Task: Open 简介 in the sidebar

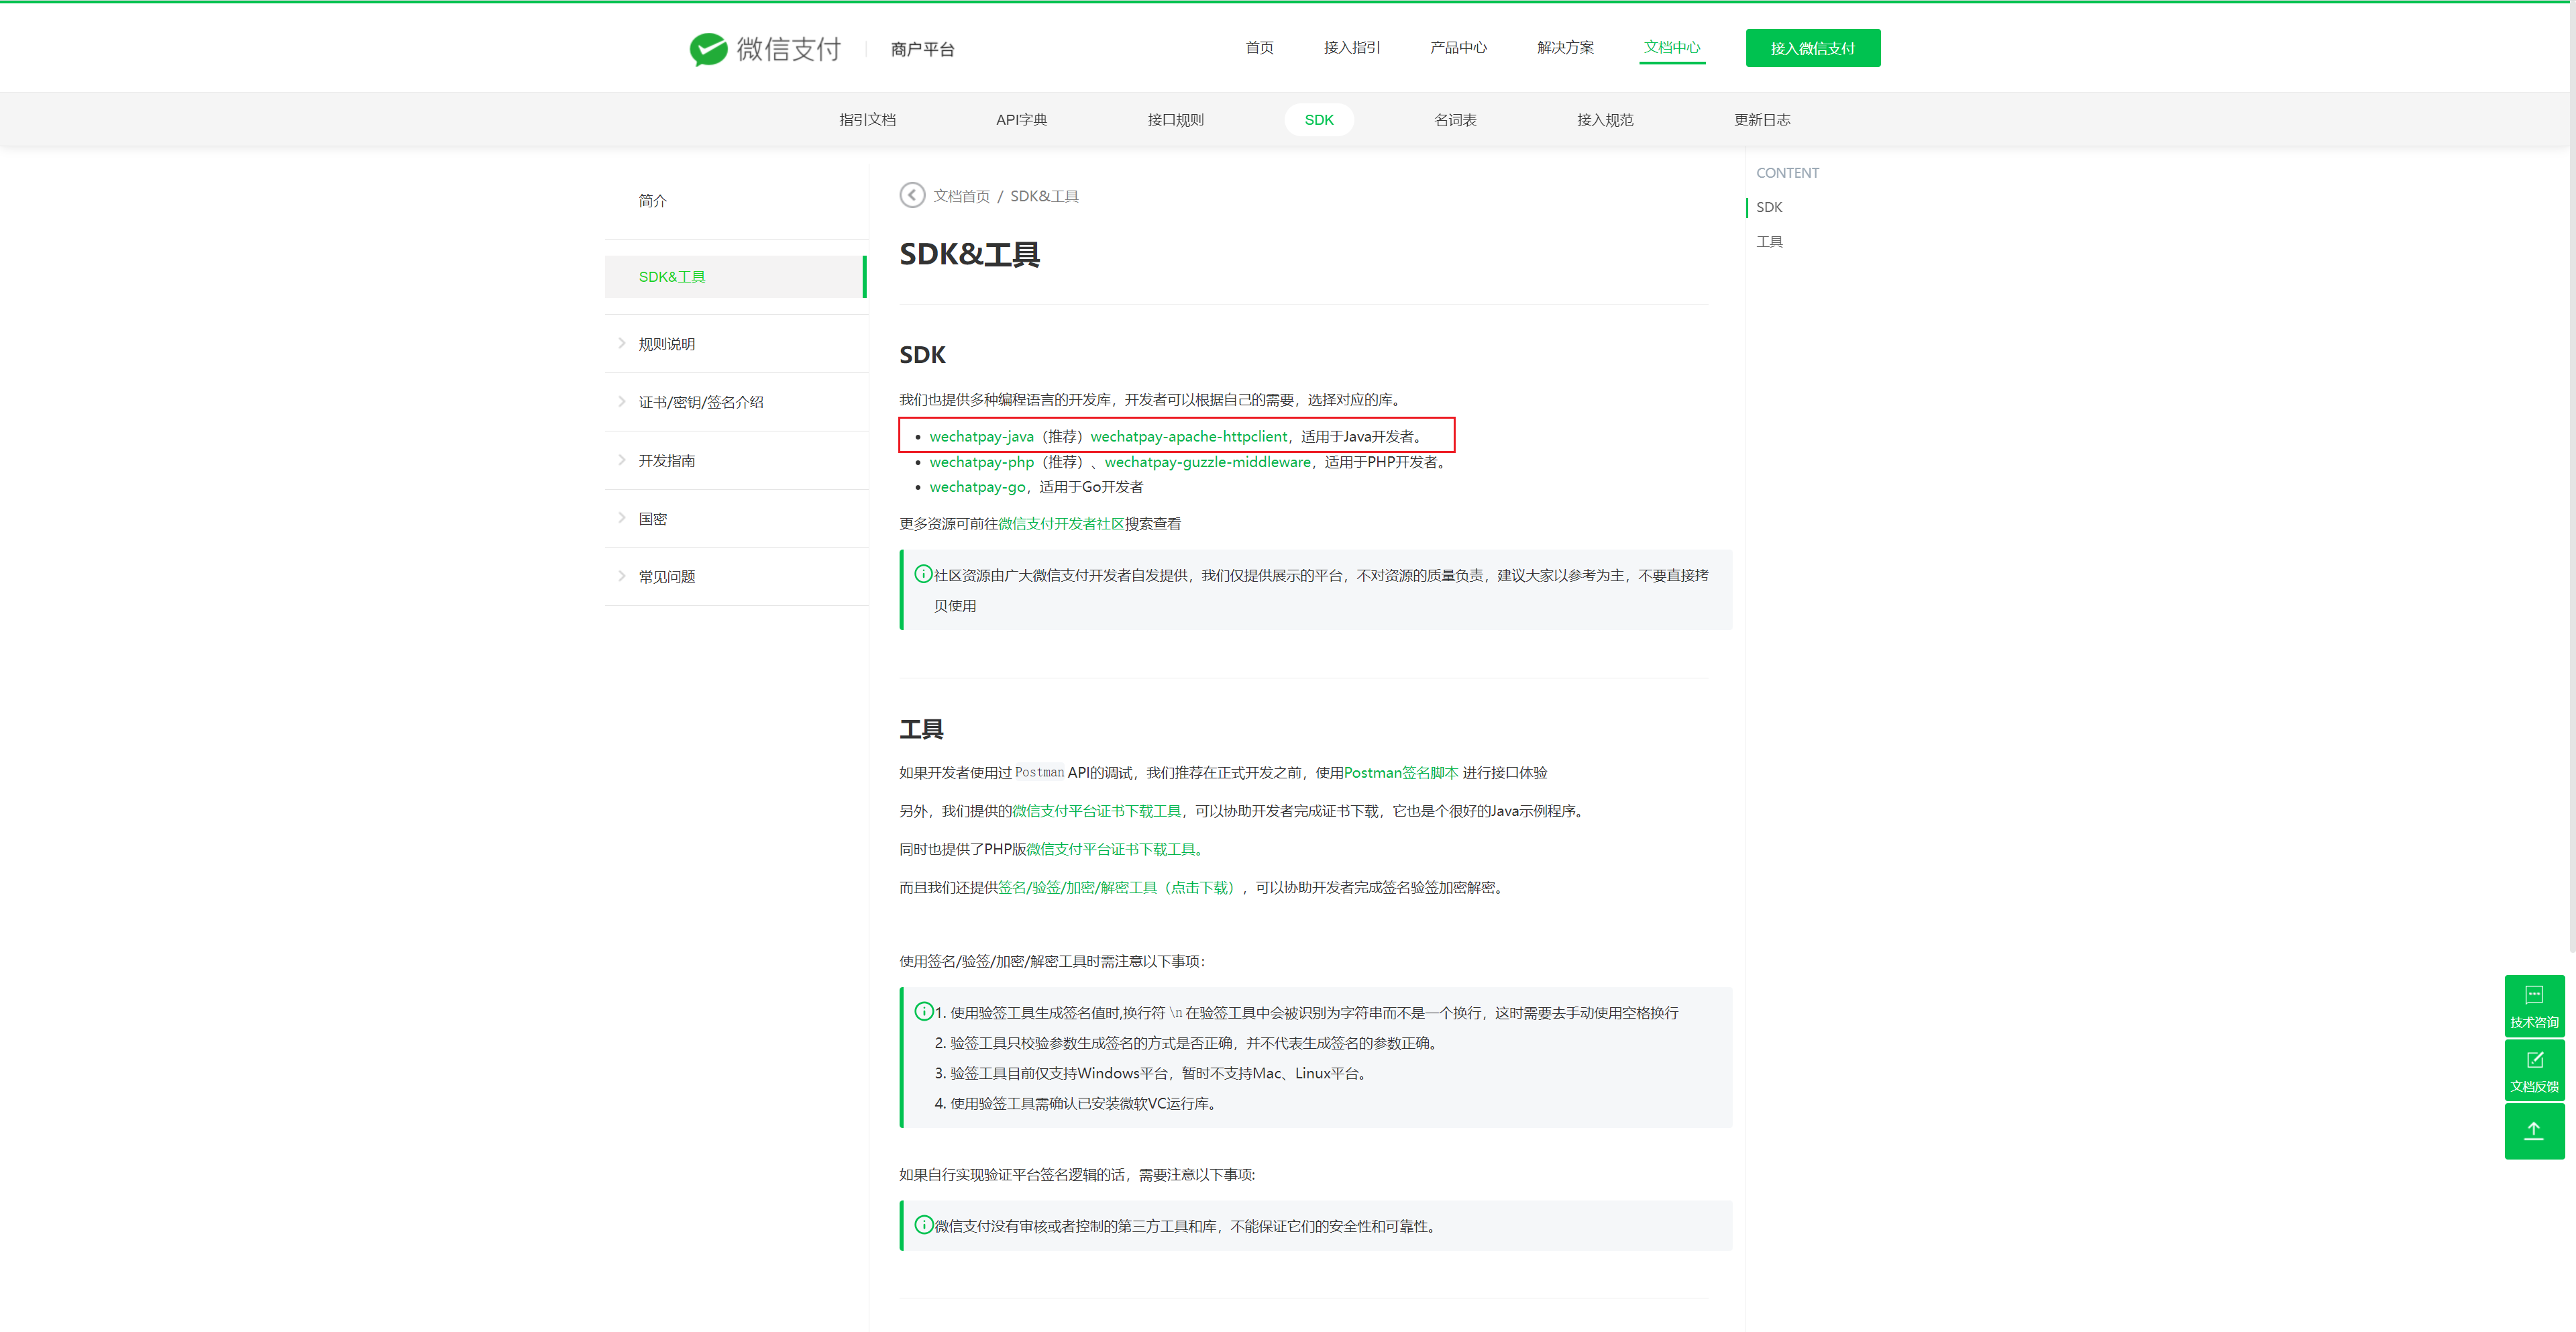Action: pyautogui.click(x=653, y=201)
